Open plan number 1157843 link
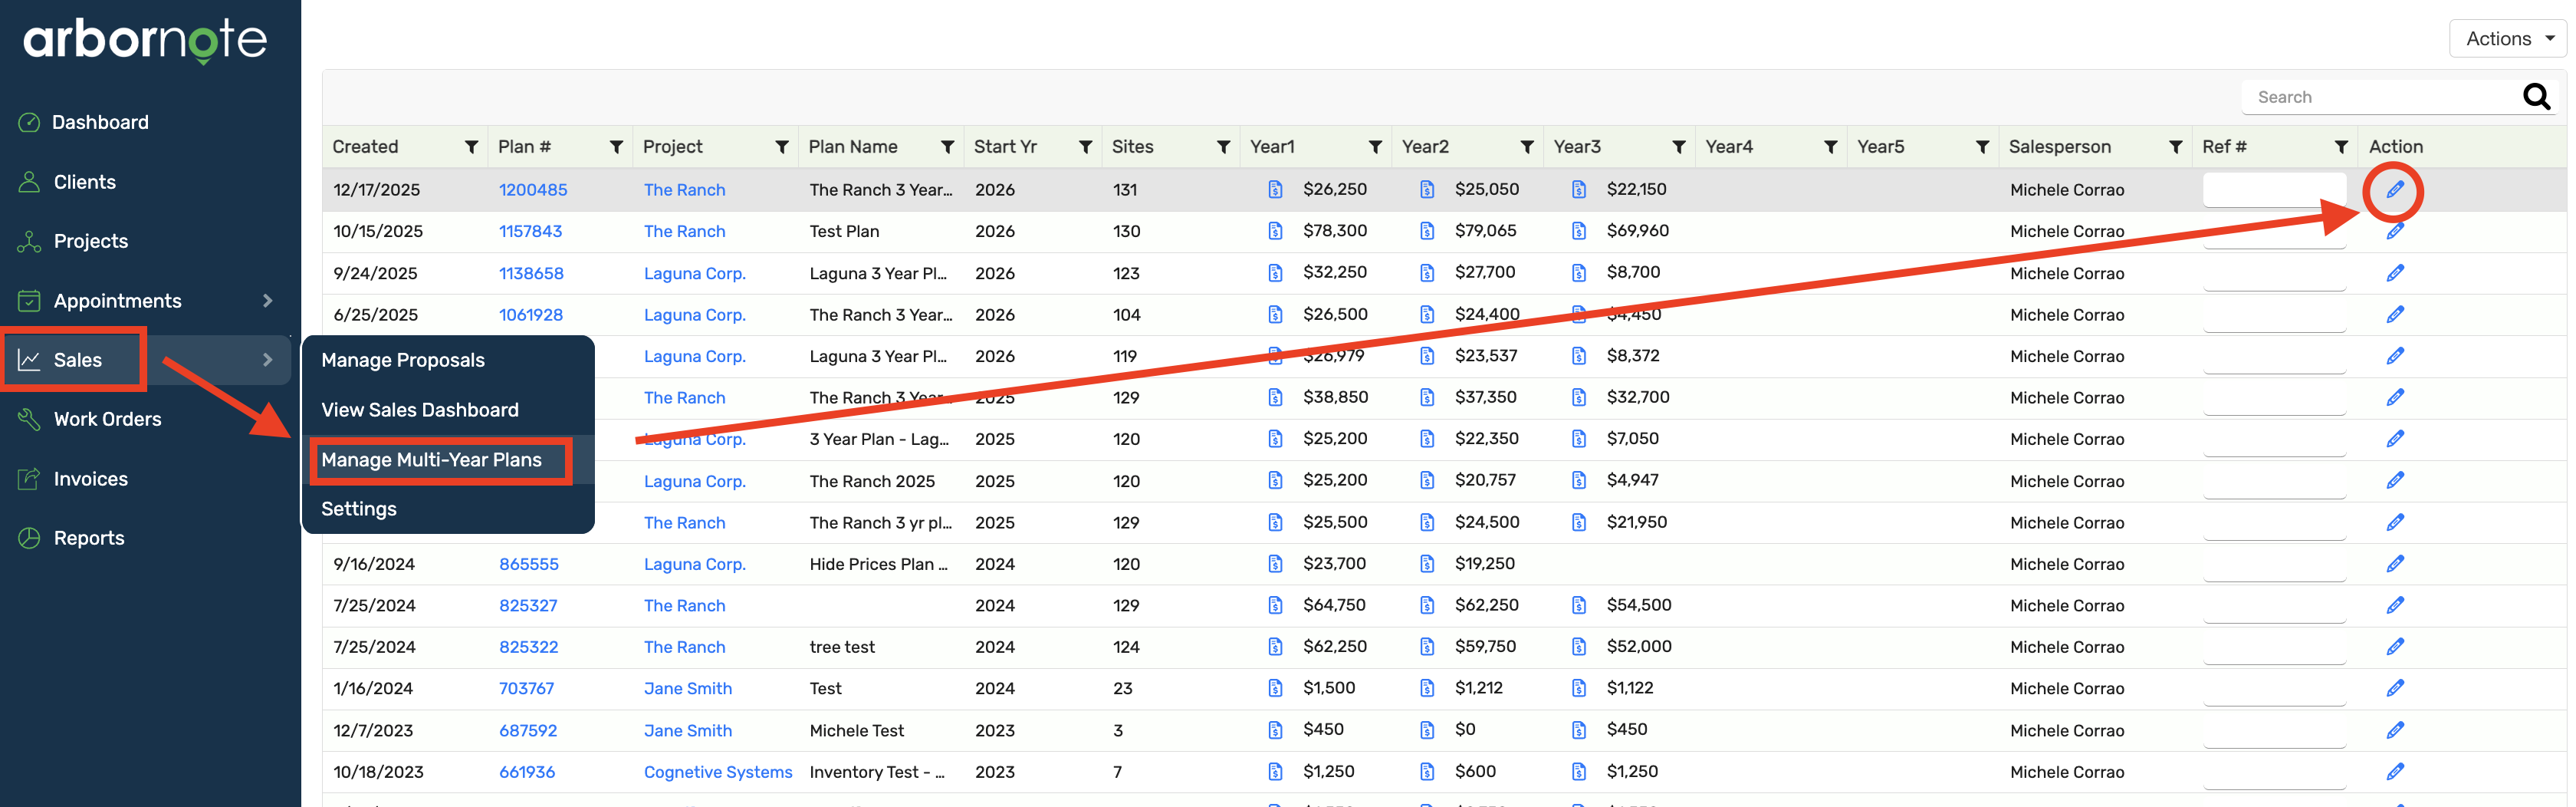This screenshot has height=807, width=2576. click(x=530, y=232)
